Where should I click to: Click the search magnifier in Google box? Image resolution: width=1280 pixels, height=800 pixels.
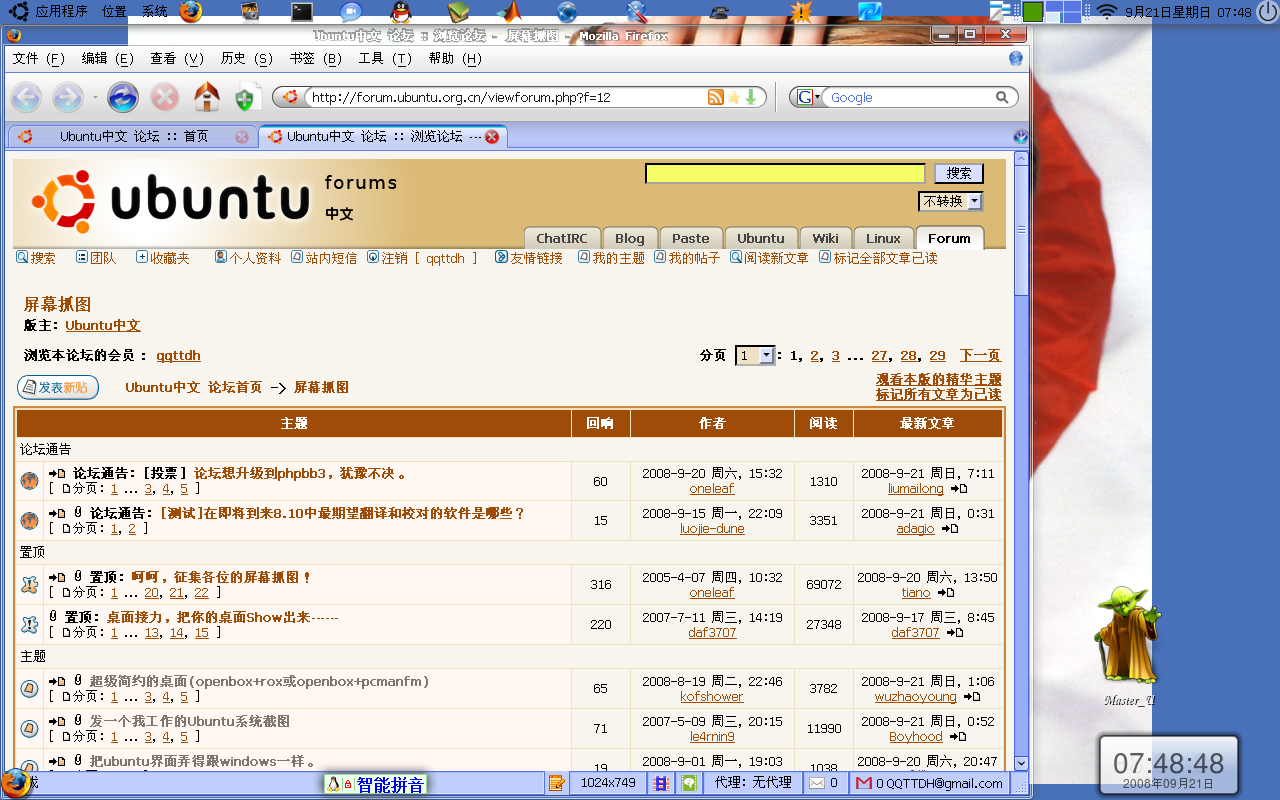click(1002, 97)
